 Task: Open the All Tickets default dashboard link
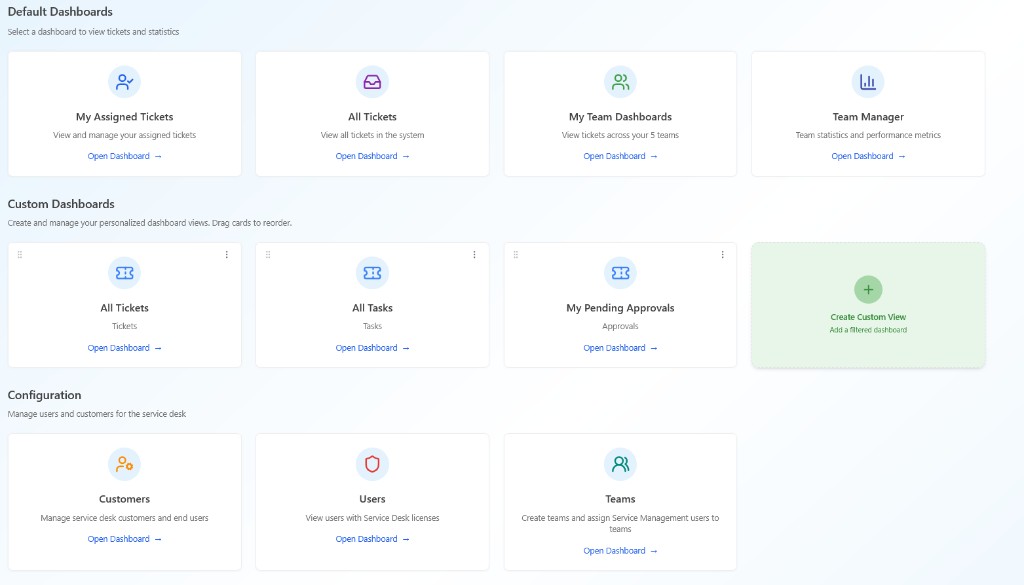[372, 156]
